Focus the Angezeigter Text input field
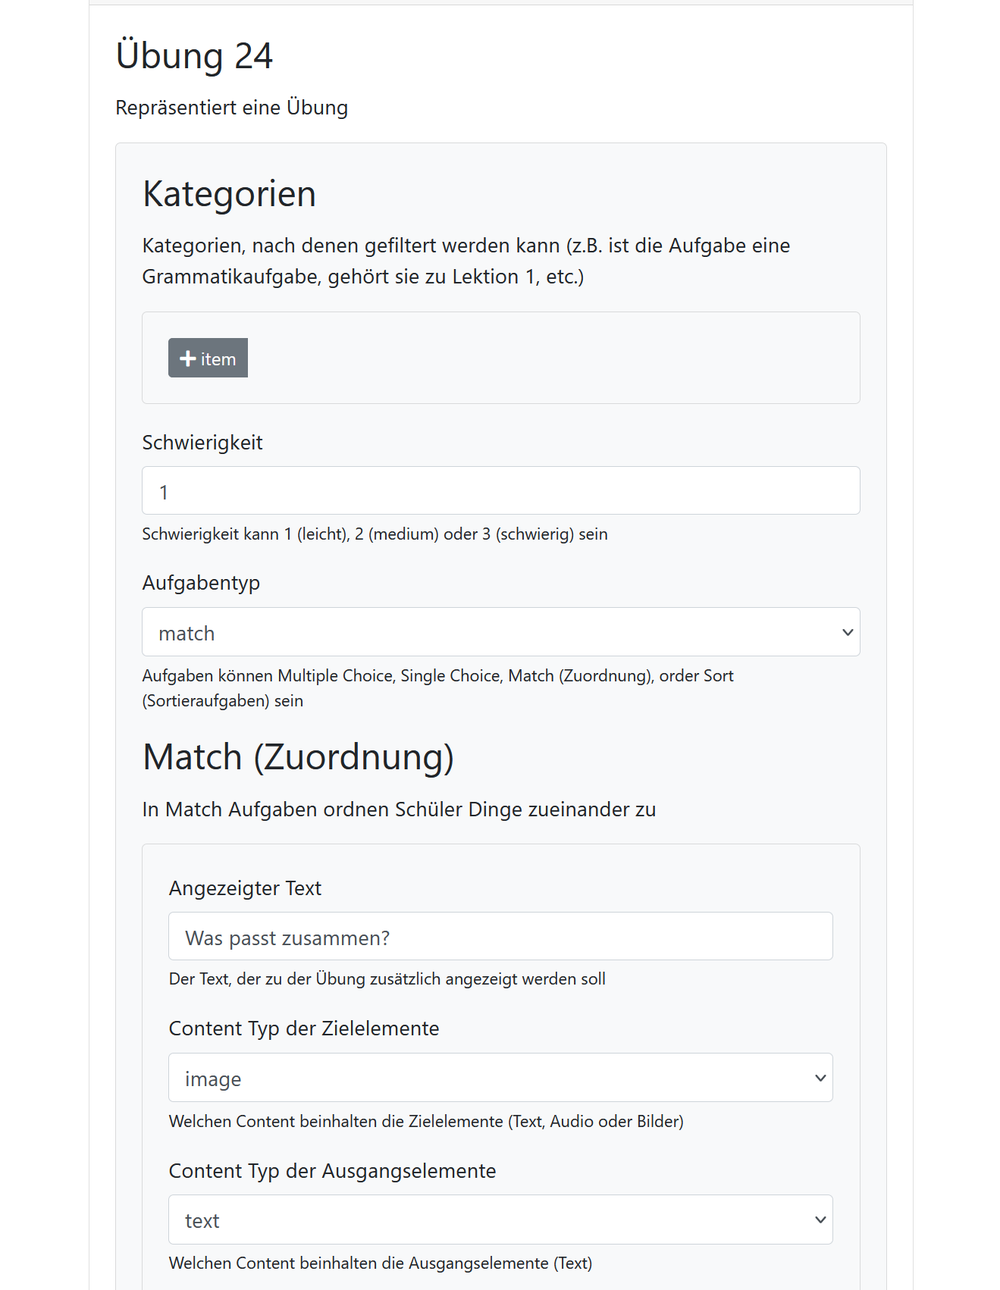1000x1290 pixels. [501, 937]
